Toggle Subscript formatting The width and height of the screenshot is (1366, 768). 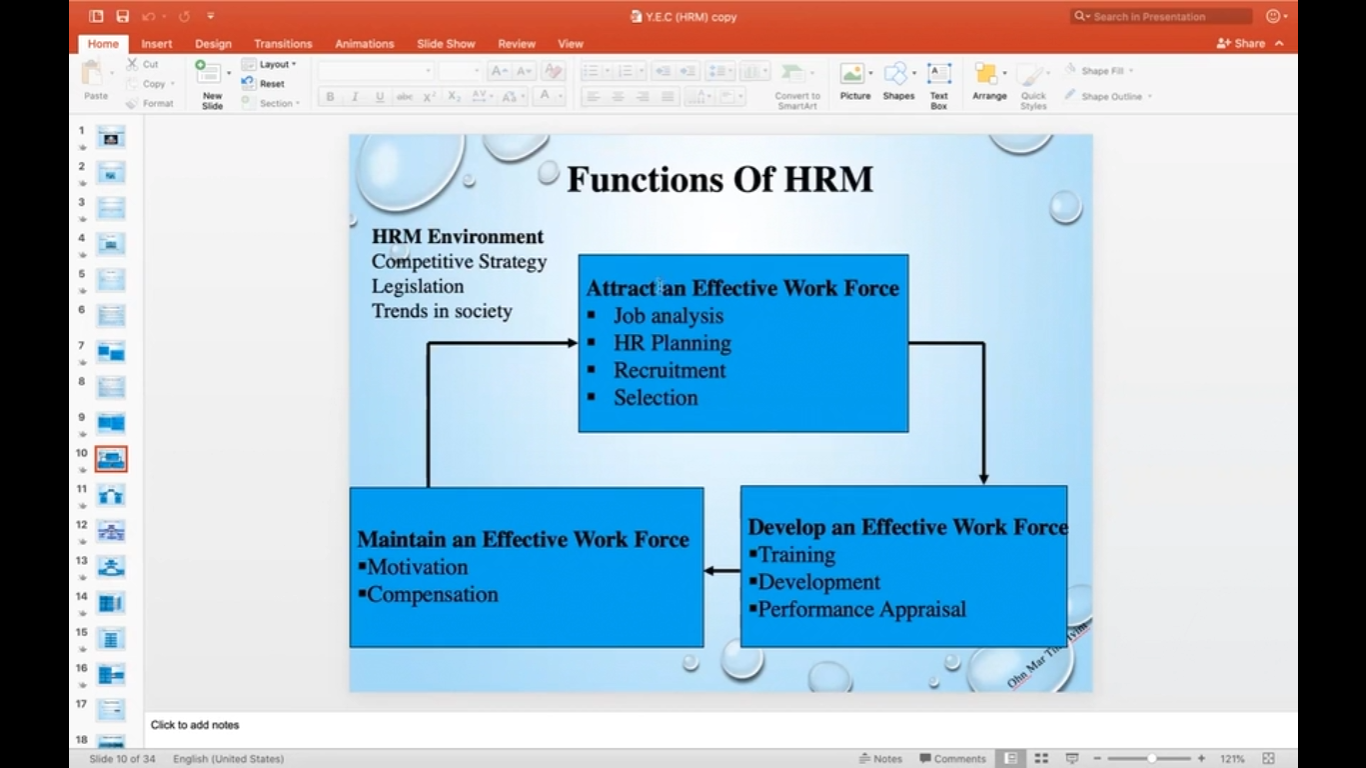pos(454,97)
